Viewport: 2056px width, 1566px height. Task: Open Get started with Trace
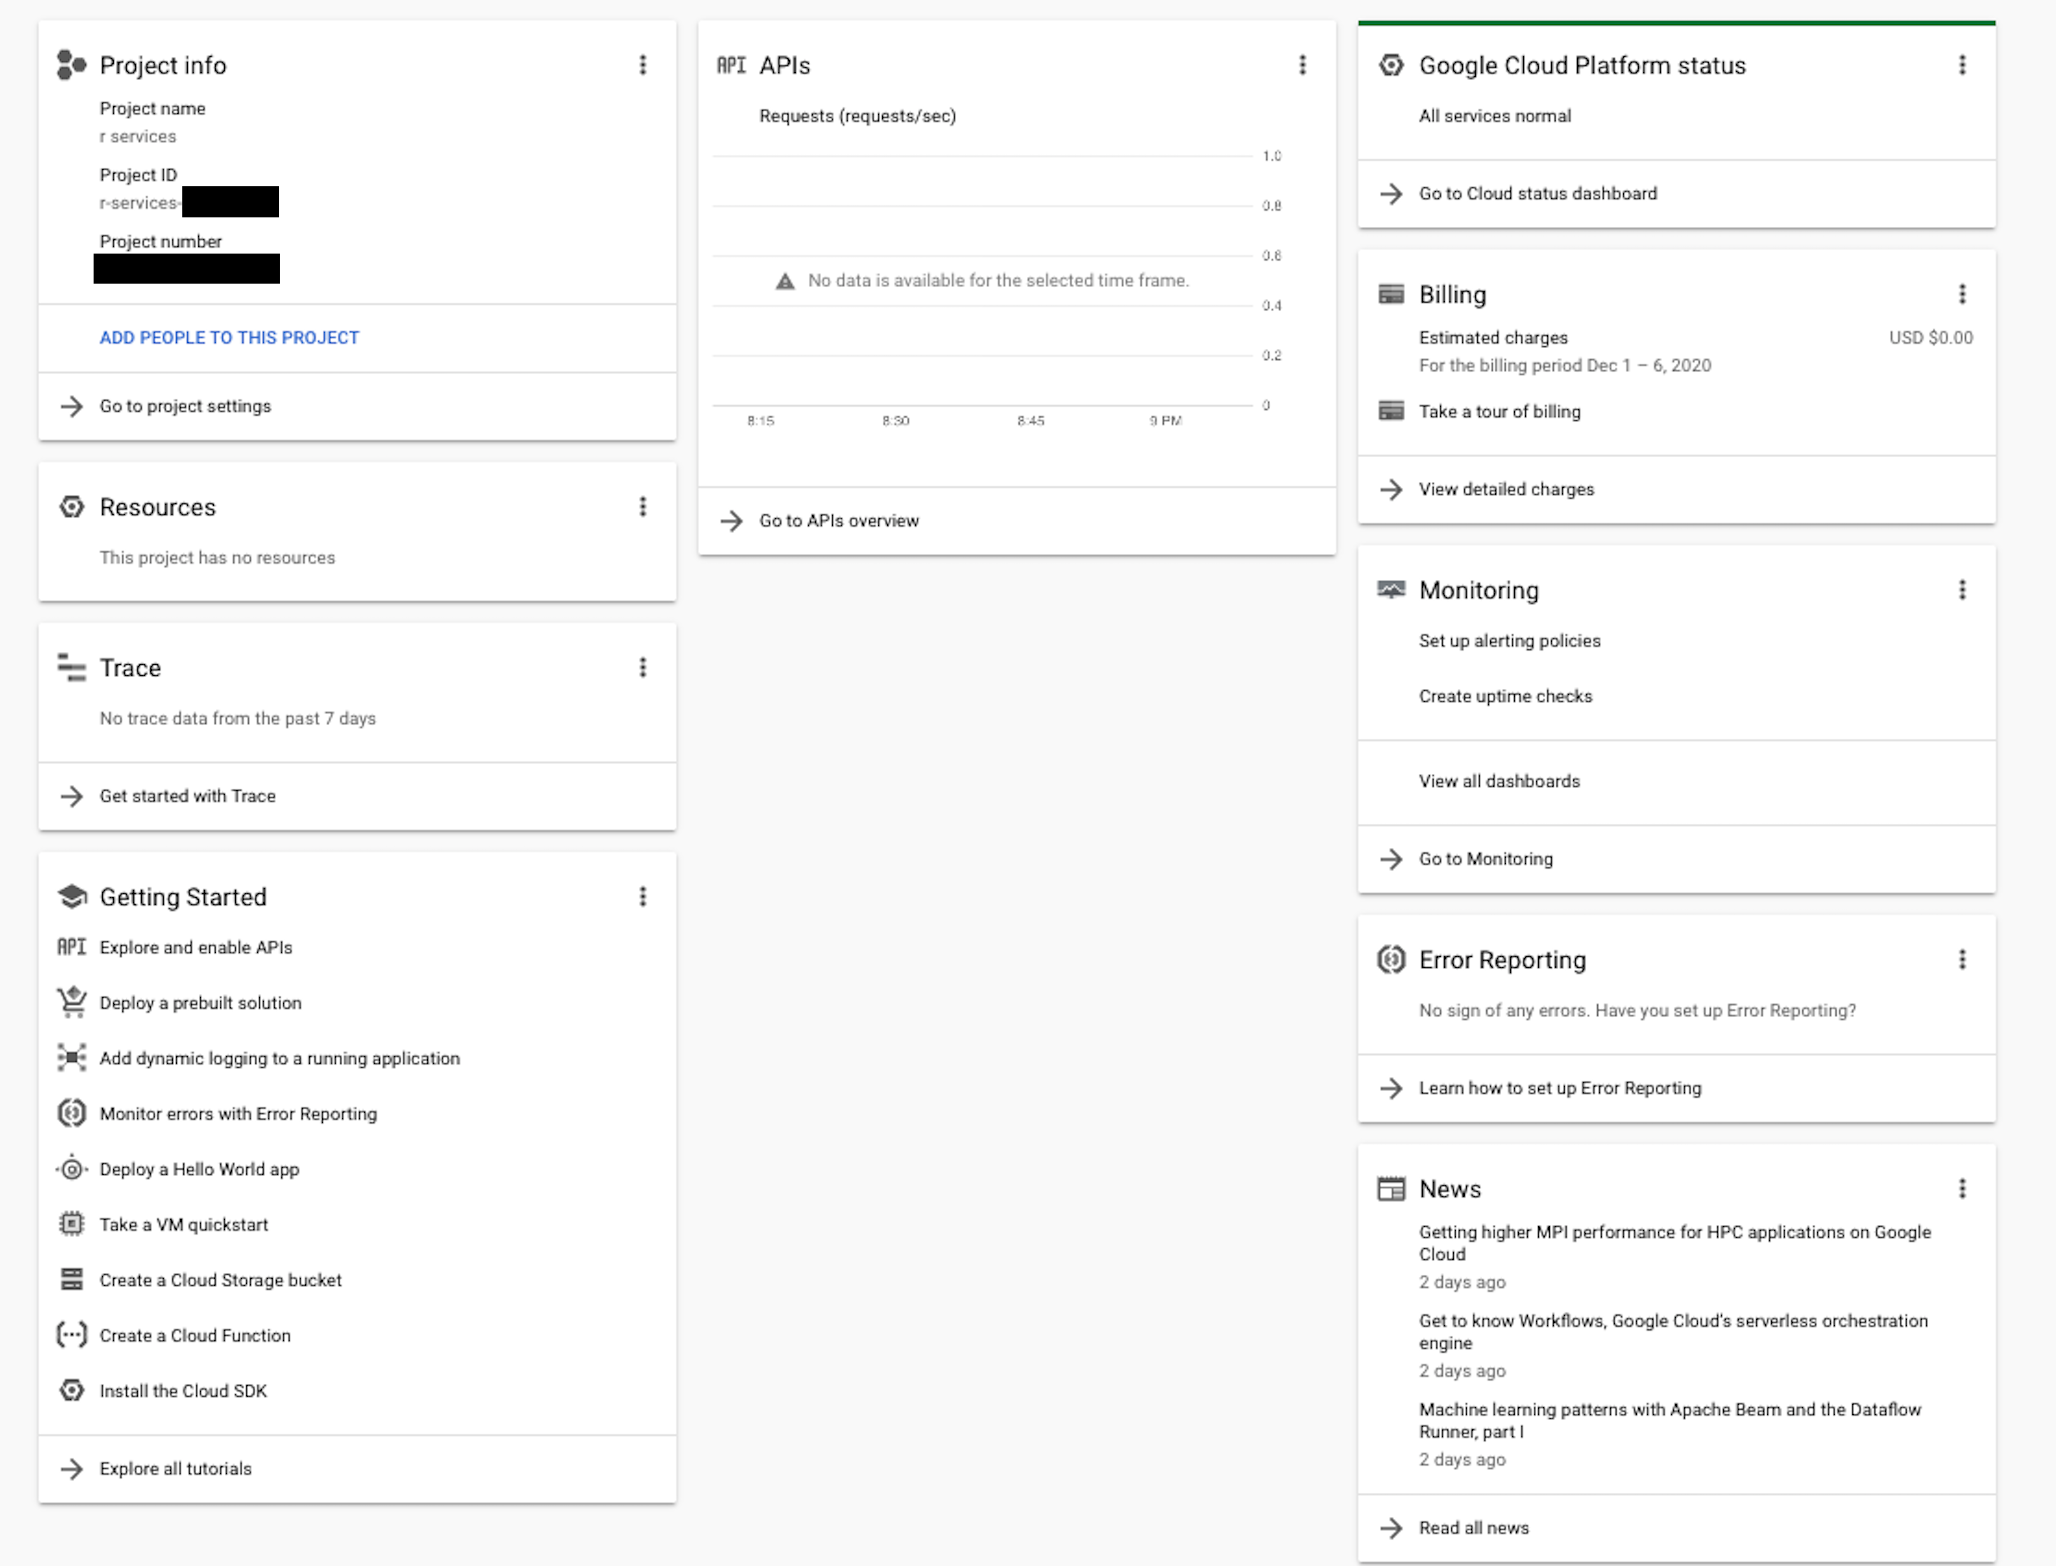click(x=188, y=796)
